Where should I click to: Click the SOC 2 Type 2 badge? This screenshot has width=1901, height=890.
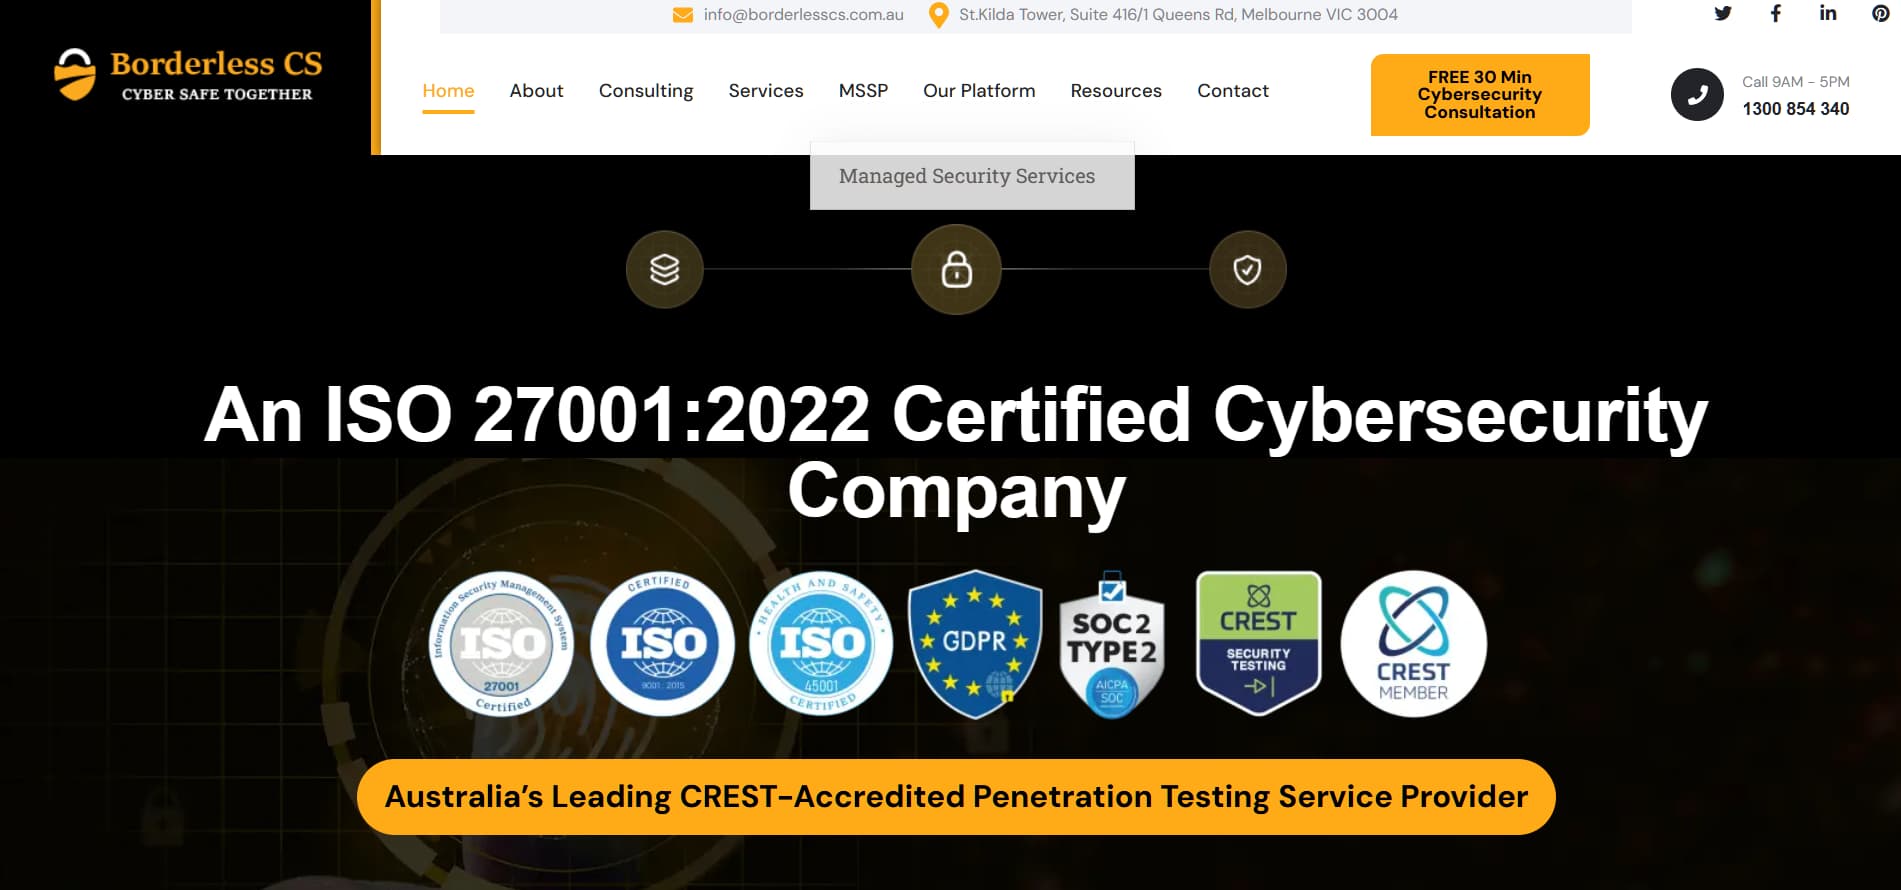[1112, 645]
